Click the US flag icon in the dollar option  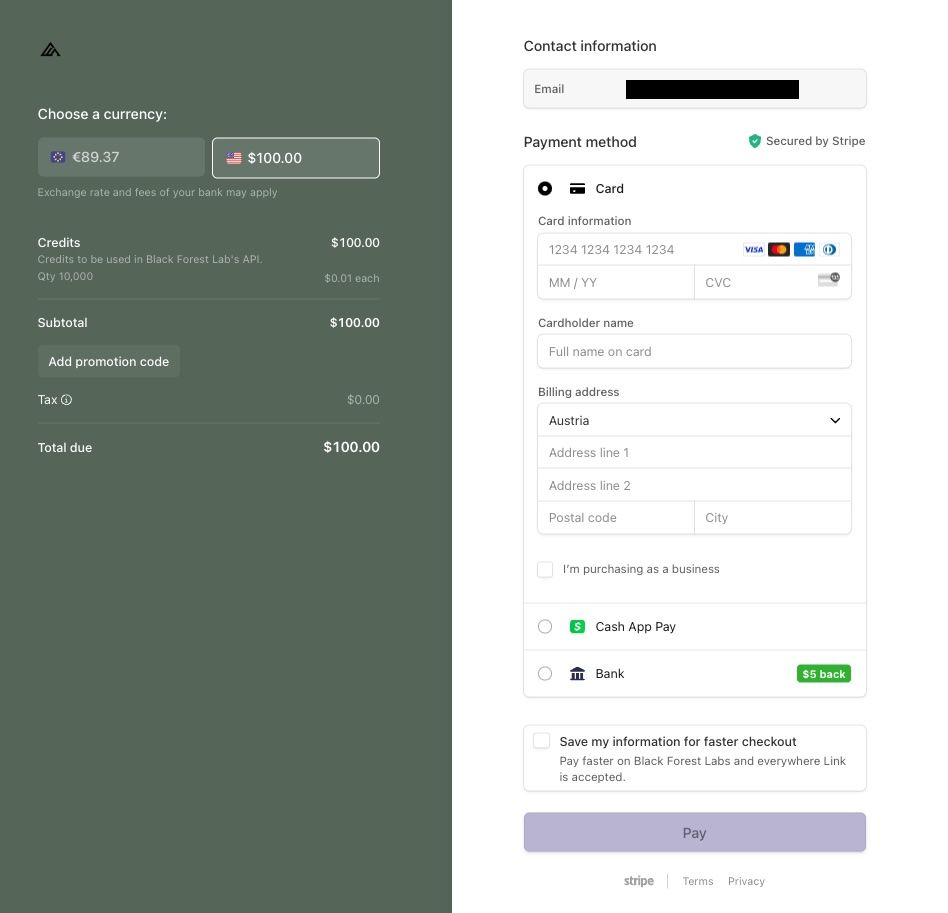(x=234, y=158)
